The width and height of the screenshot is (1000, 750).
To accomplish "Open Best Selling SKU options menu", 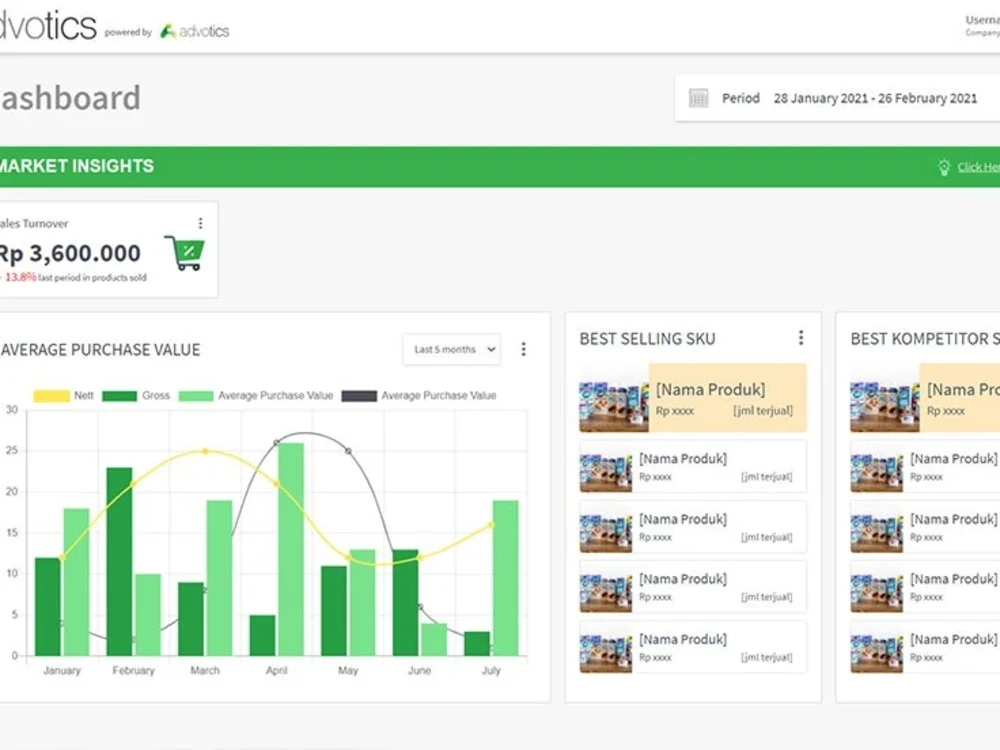I will (x=801, y=338).
